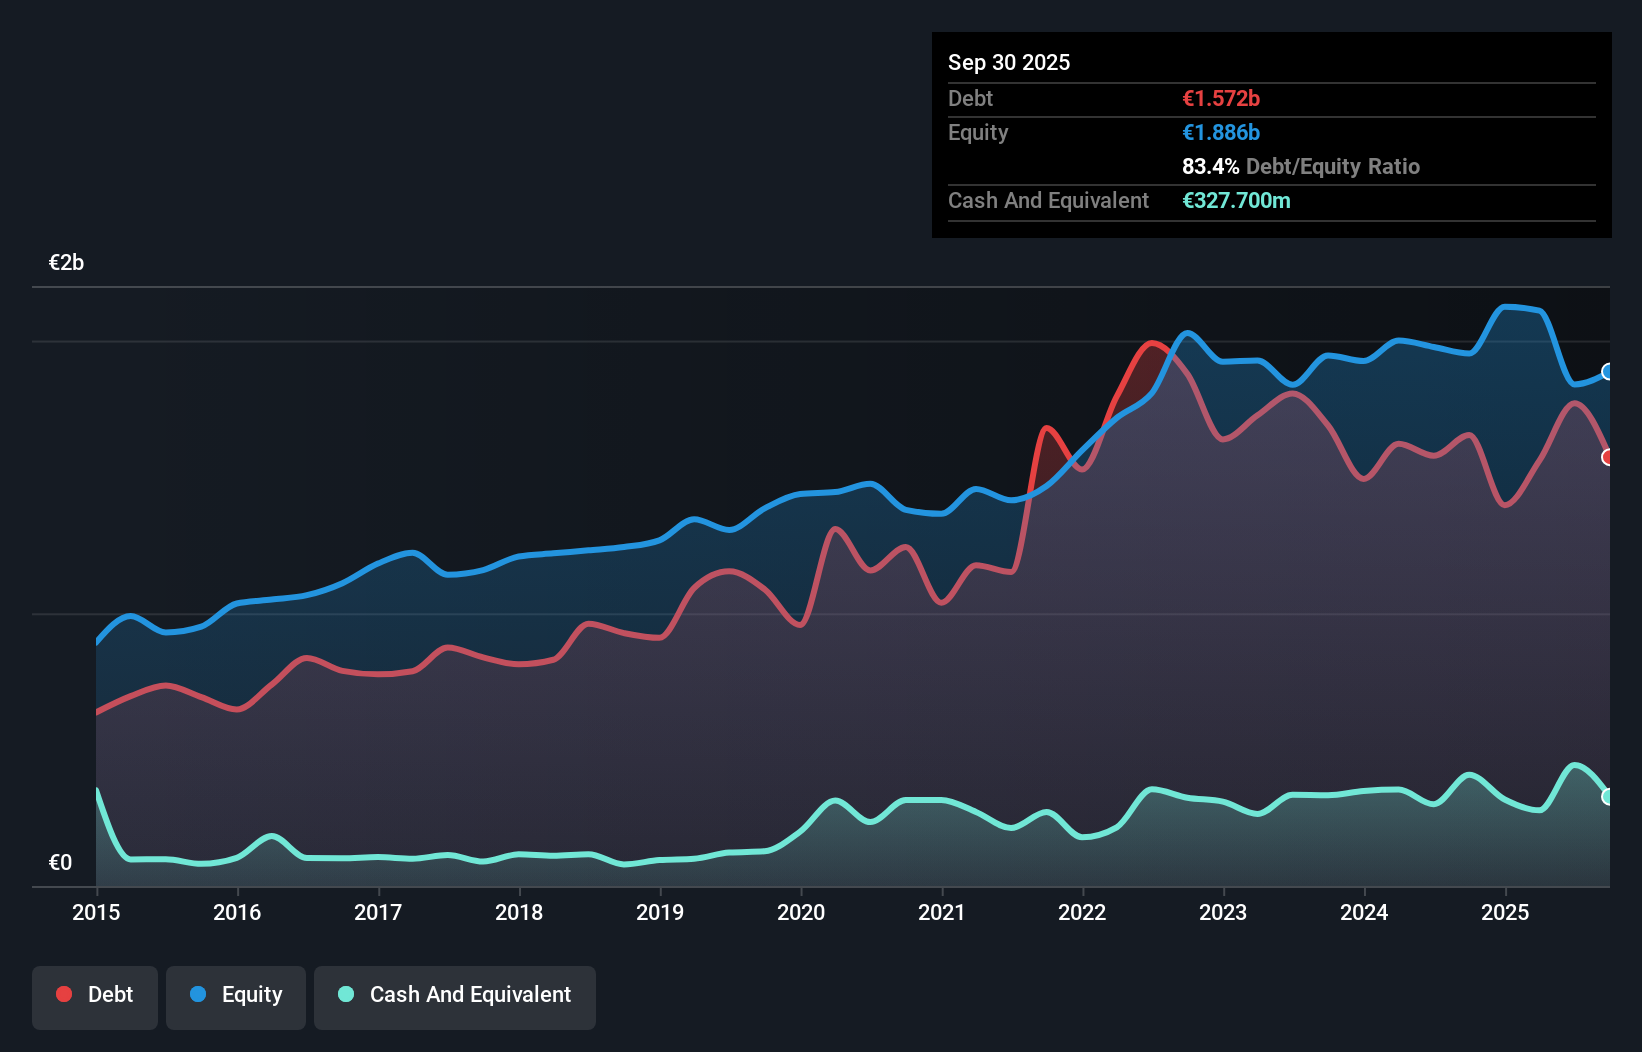The width and height of the screenshot is (1642, 1052).
Task: Click the €2b gridline label
Action: [x=66, y=262]
